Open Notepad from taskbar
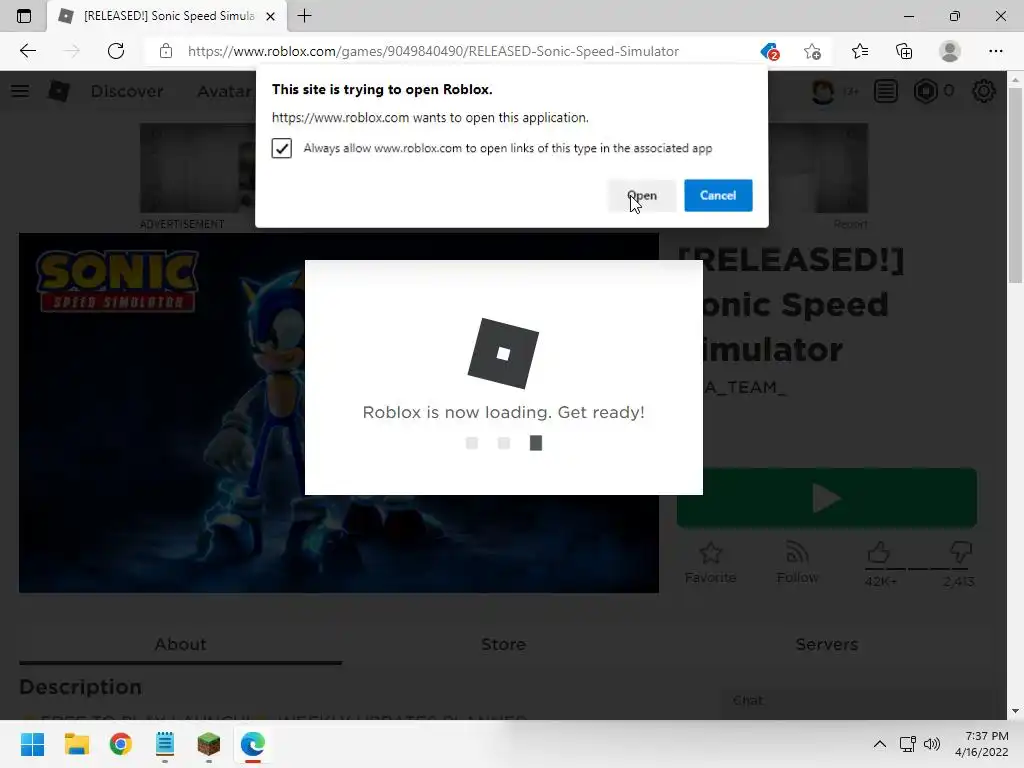 (x=165, y=744)
